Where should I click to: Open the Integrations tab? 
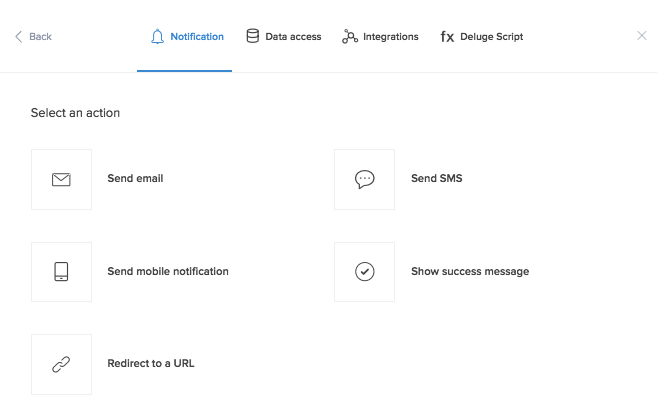pyautogui.click(x=390, y=37)
